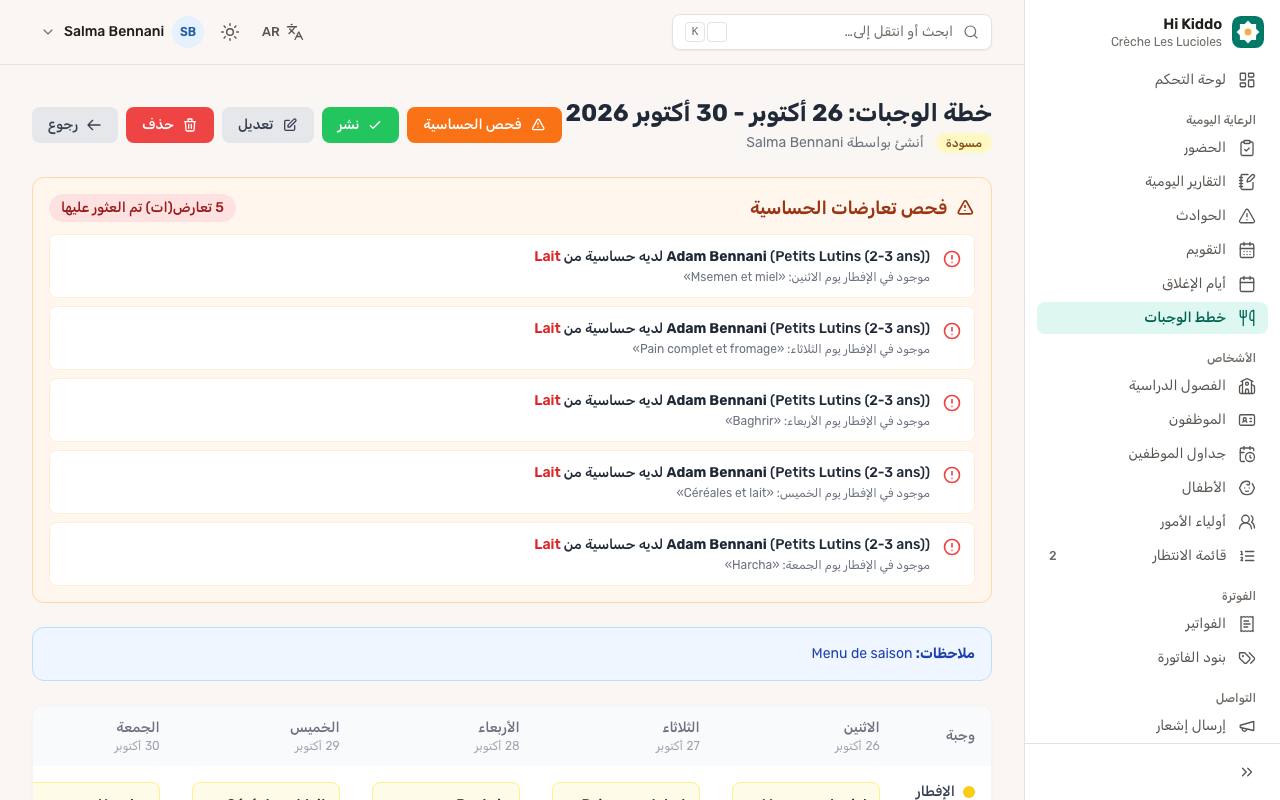Select the Harcha allergy conflict row
The height and width of the screenshot is (800, 1280).
(x=512, y=554)
